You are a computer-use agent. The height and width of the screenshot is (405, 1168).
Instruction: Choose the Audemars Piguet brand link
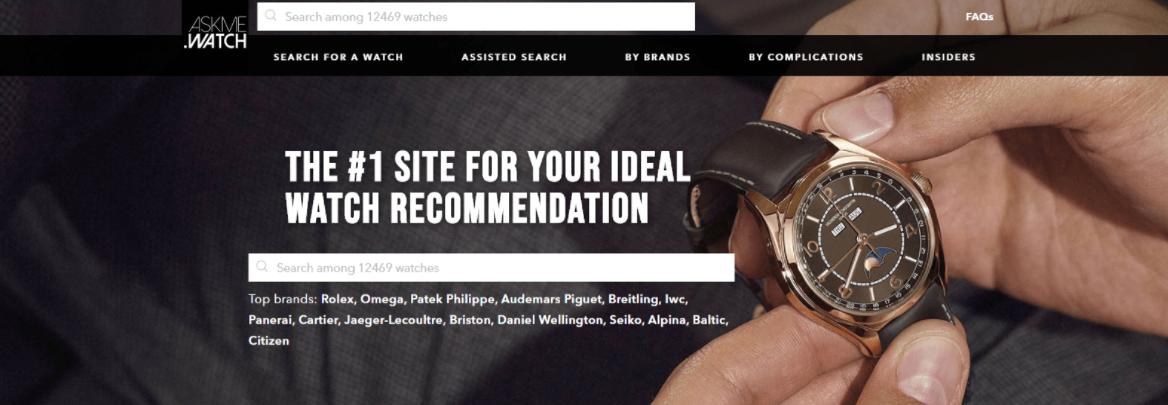click(x=553, y=299)
